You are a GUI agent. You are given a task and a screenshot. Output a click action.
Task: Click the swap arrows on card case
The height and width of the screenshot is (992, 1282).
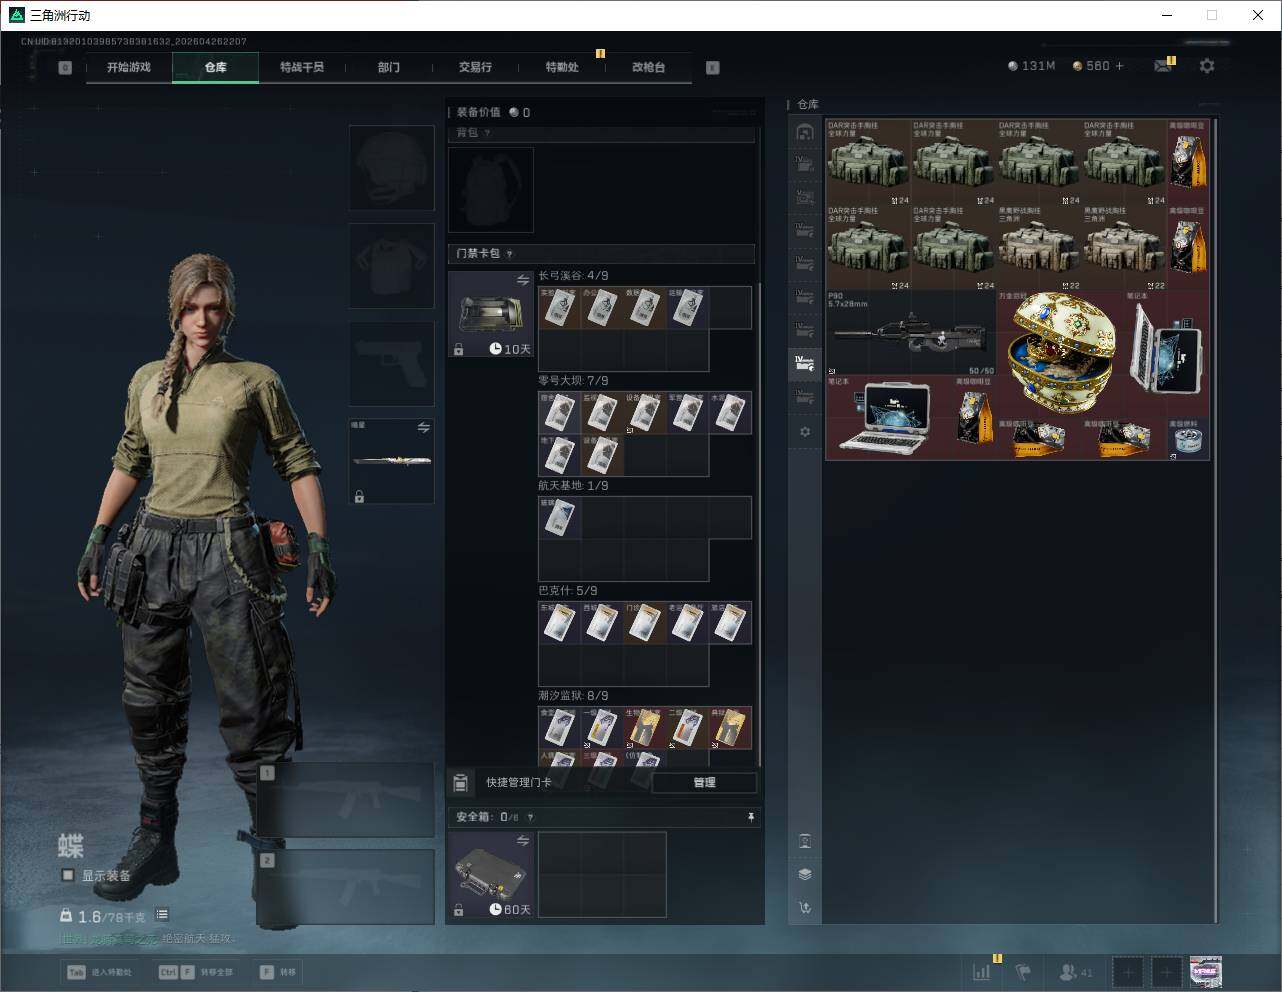(523, 280)
